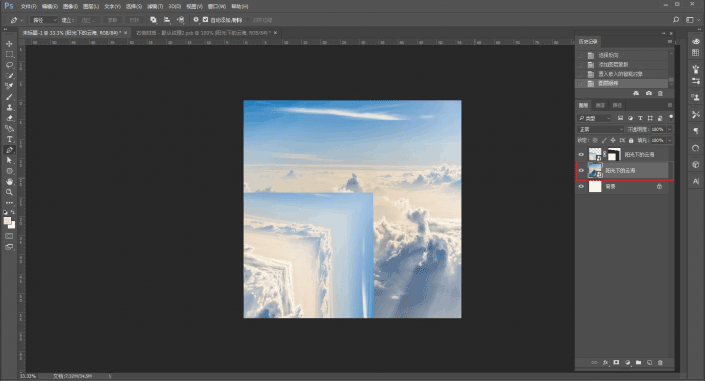Viewport: 705px width, 381px height.
Task: Select the Eyedropper tool in toolbox
Action: coord(9,86)
